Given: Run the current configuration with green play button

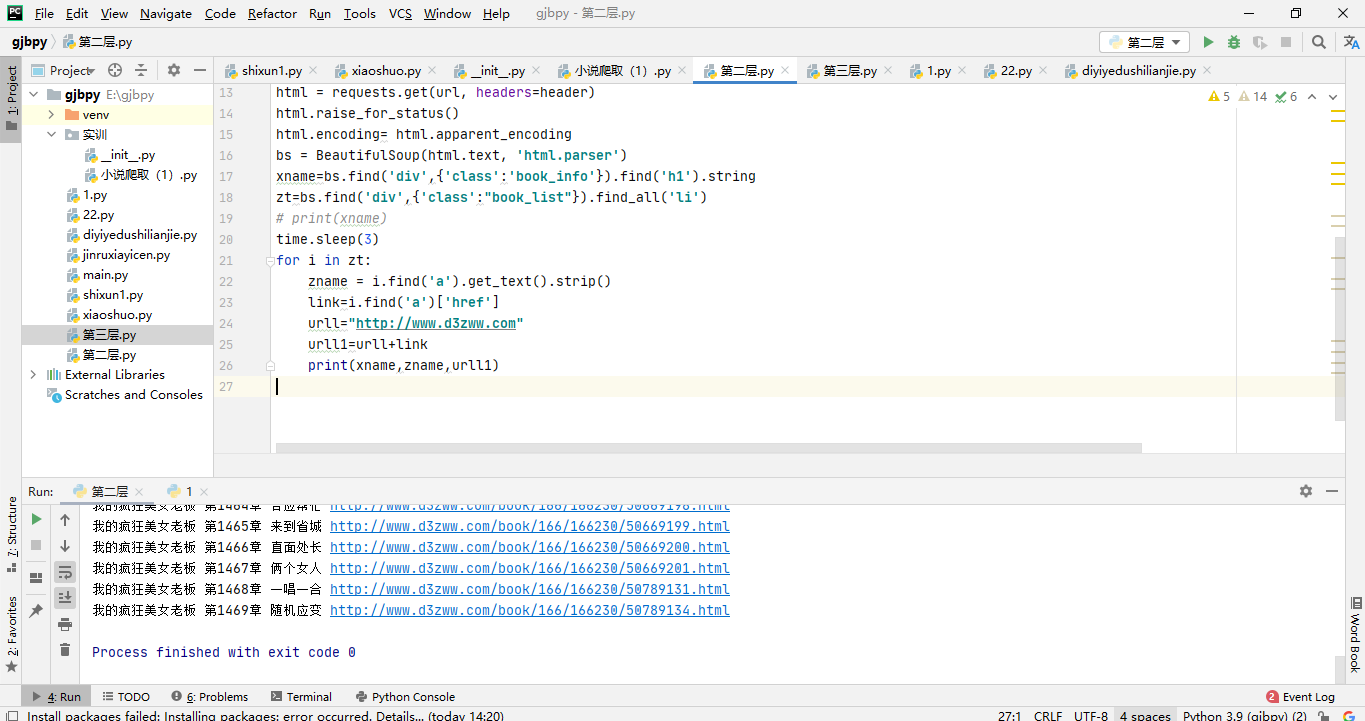Looking at the screenshot, I should 1208,42.
